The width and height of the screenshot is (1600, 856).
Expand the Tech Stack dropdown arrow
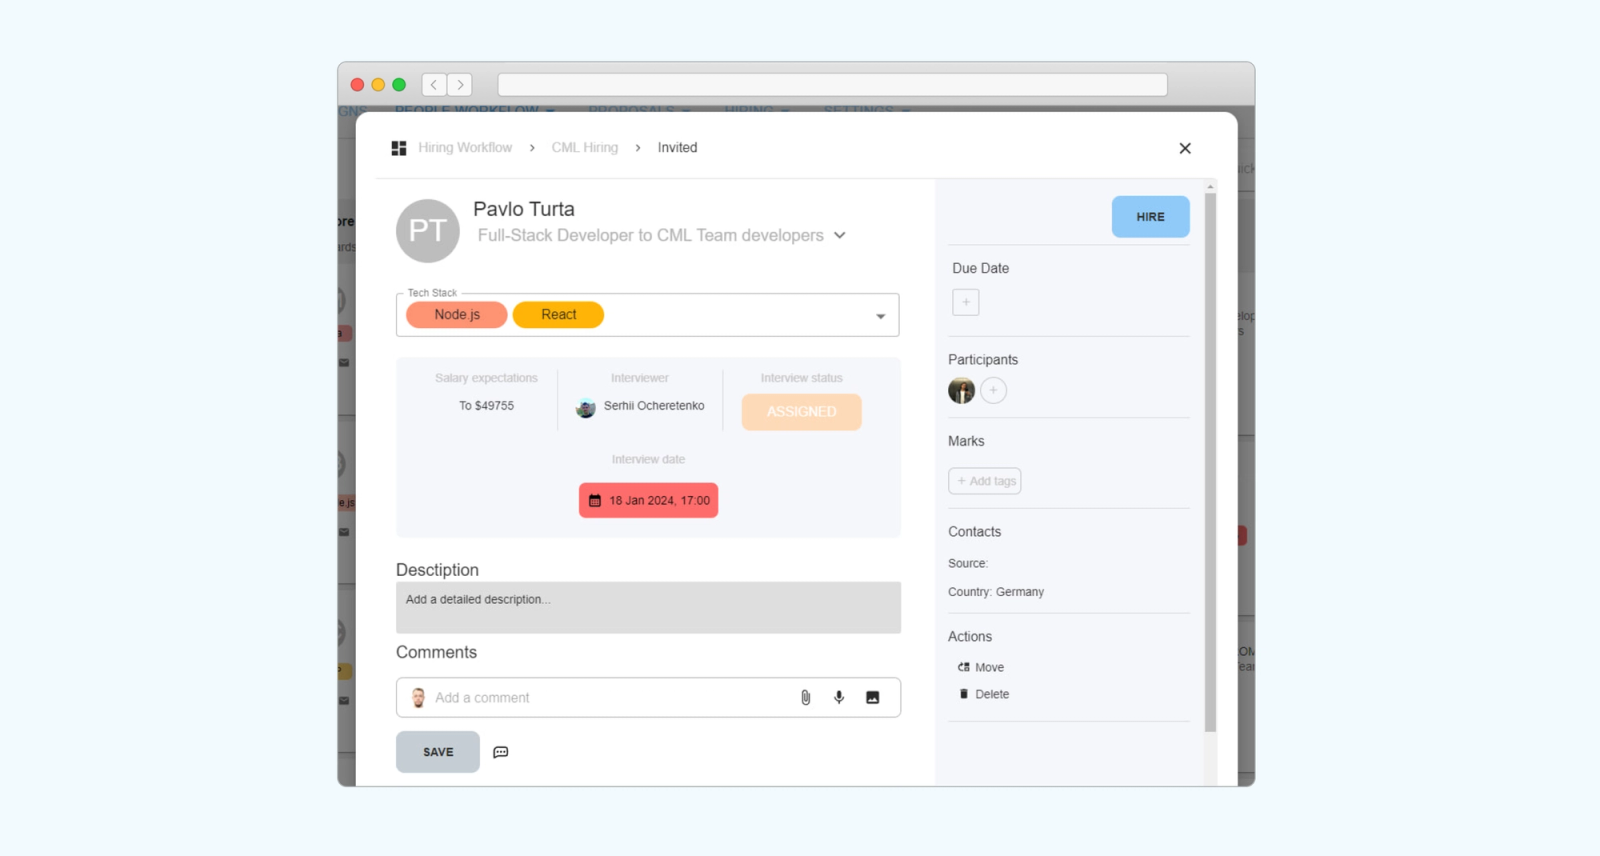click(881, 316)
